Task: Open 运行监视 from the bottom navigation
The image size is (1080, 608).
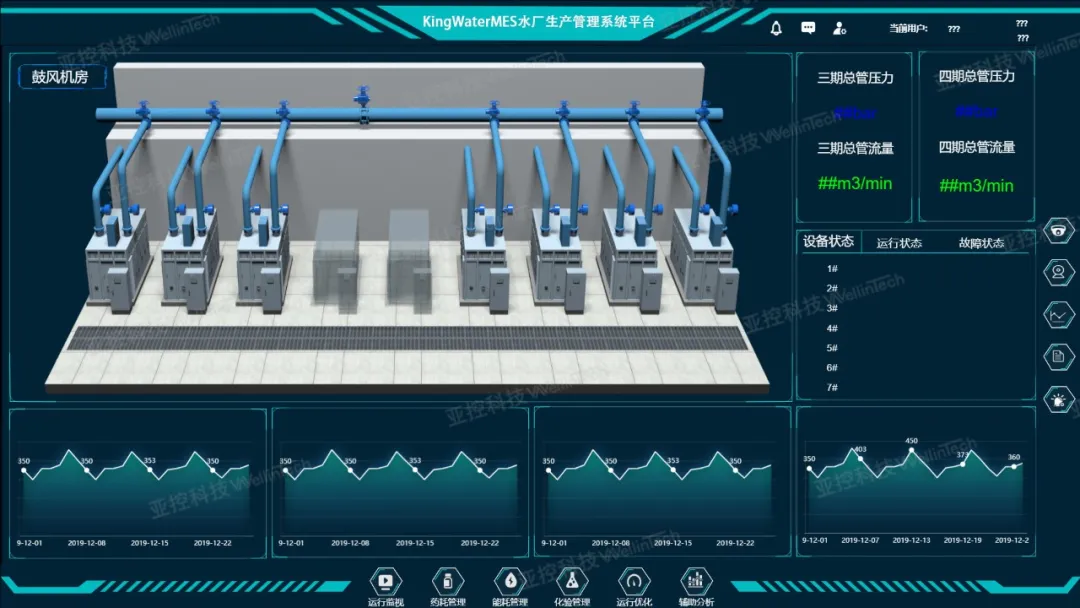Action: point(385,581)
